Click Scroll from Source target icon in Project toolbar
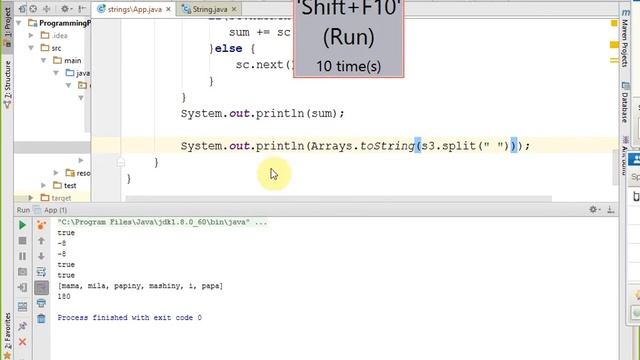Viewport: 640px width, 360px height. point(33,9)
